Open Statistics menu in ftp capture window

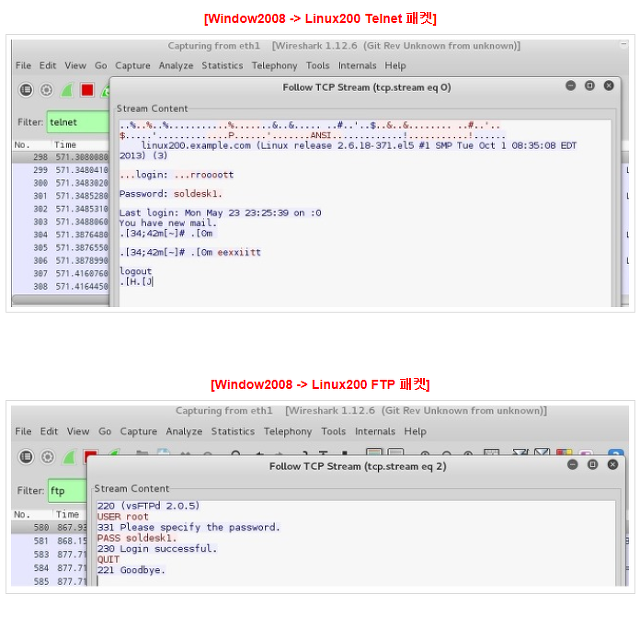click(233, 431)
